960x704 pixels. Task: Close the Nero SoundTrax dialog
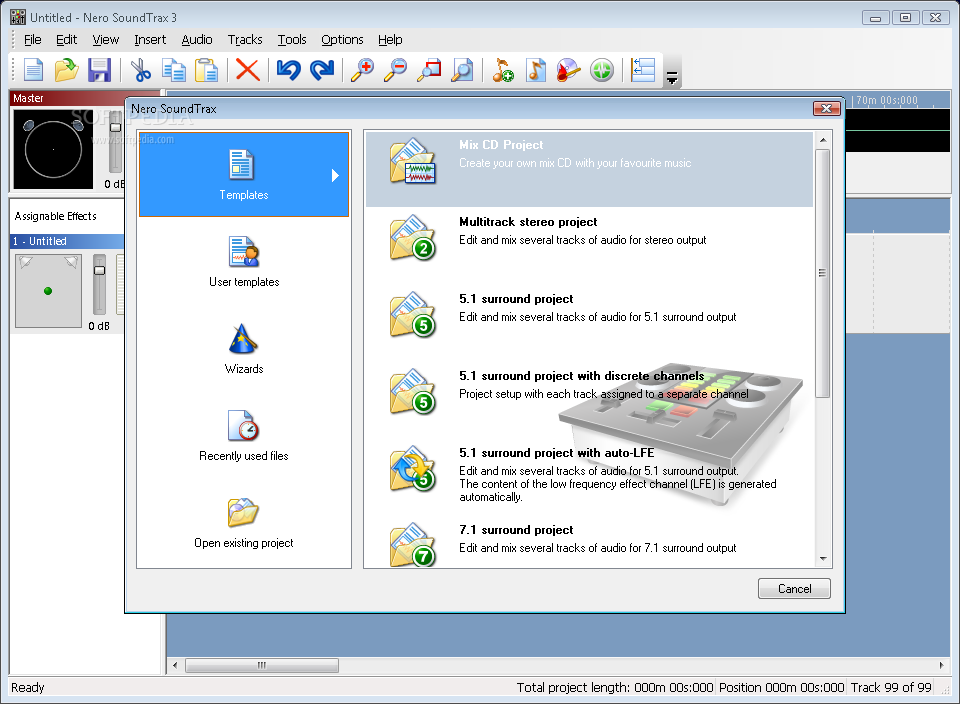pos(826,108)
